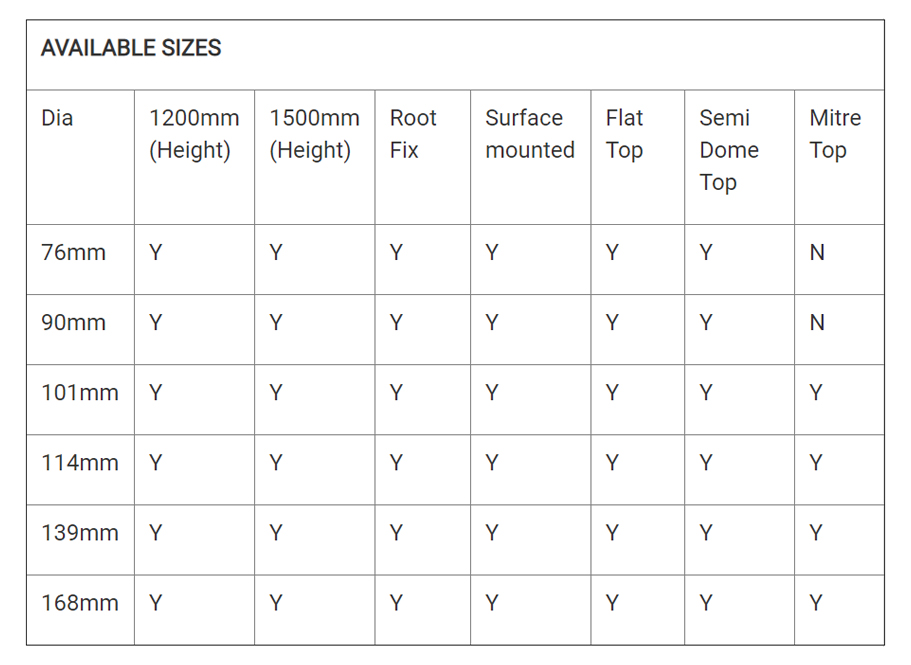Select the 114mm diameter row label

click(x=80, y=463)
